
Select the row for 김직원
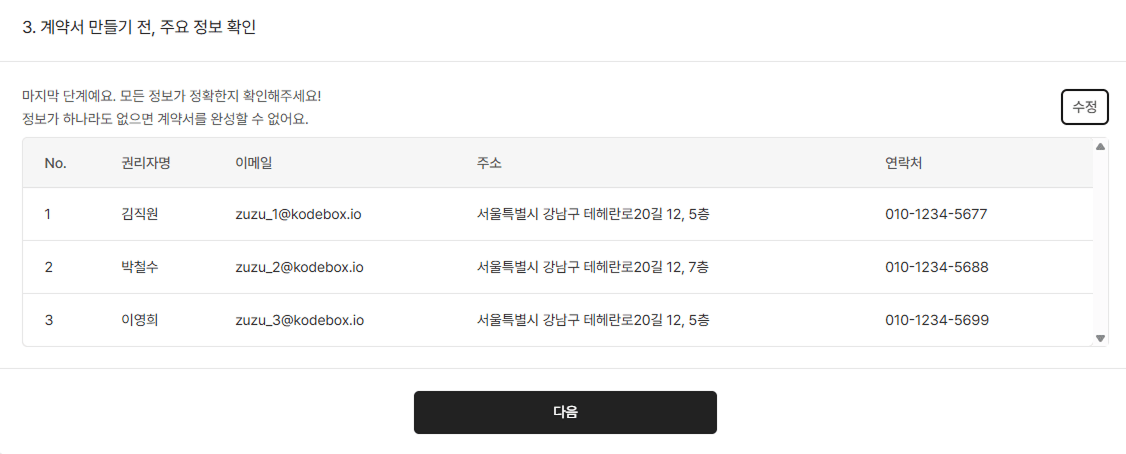139,214
